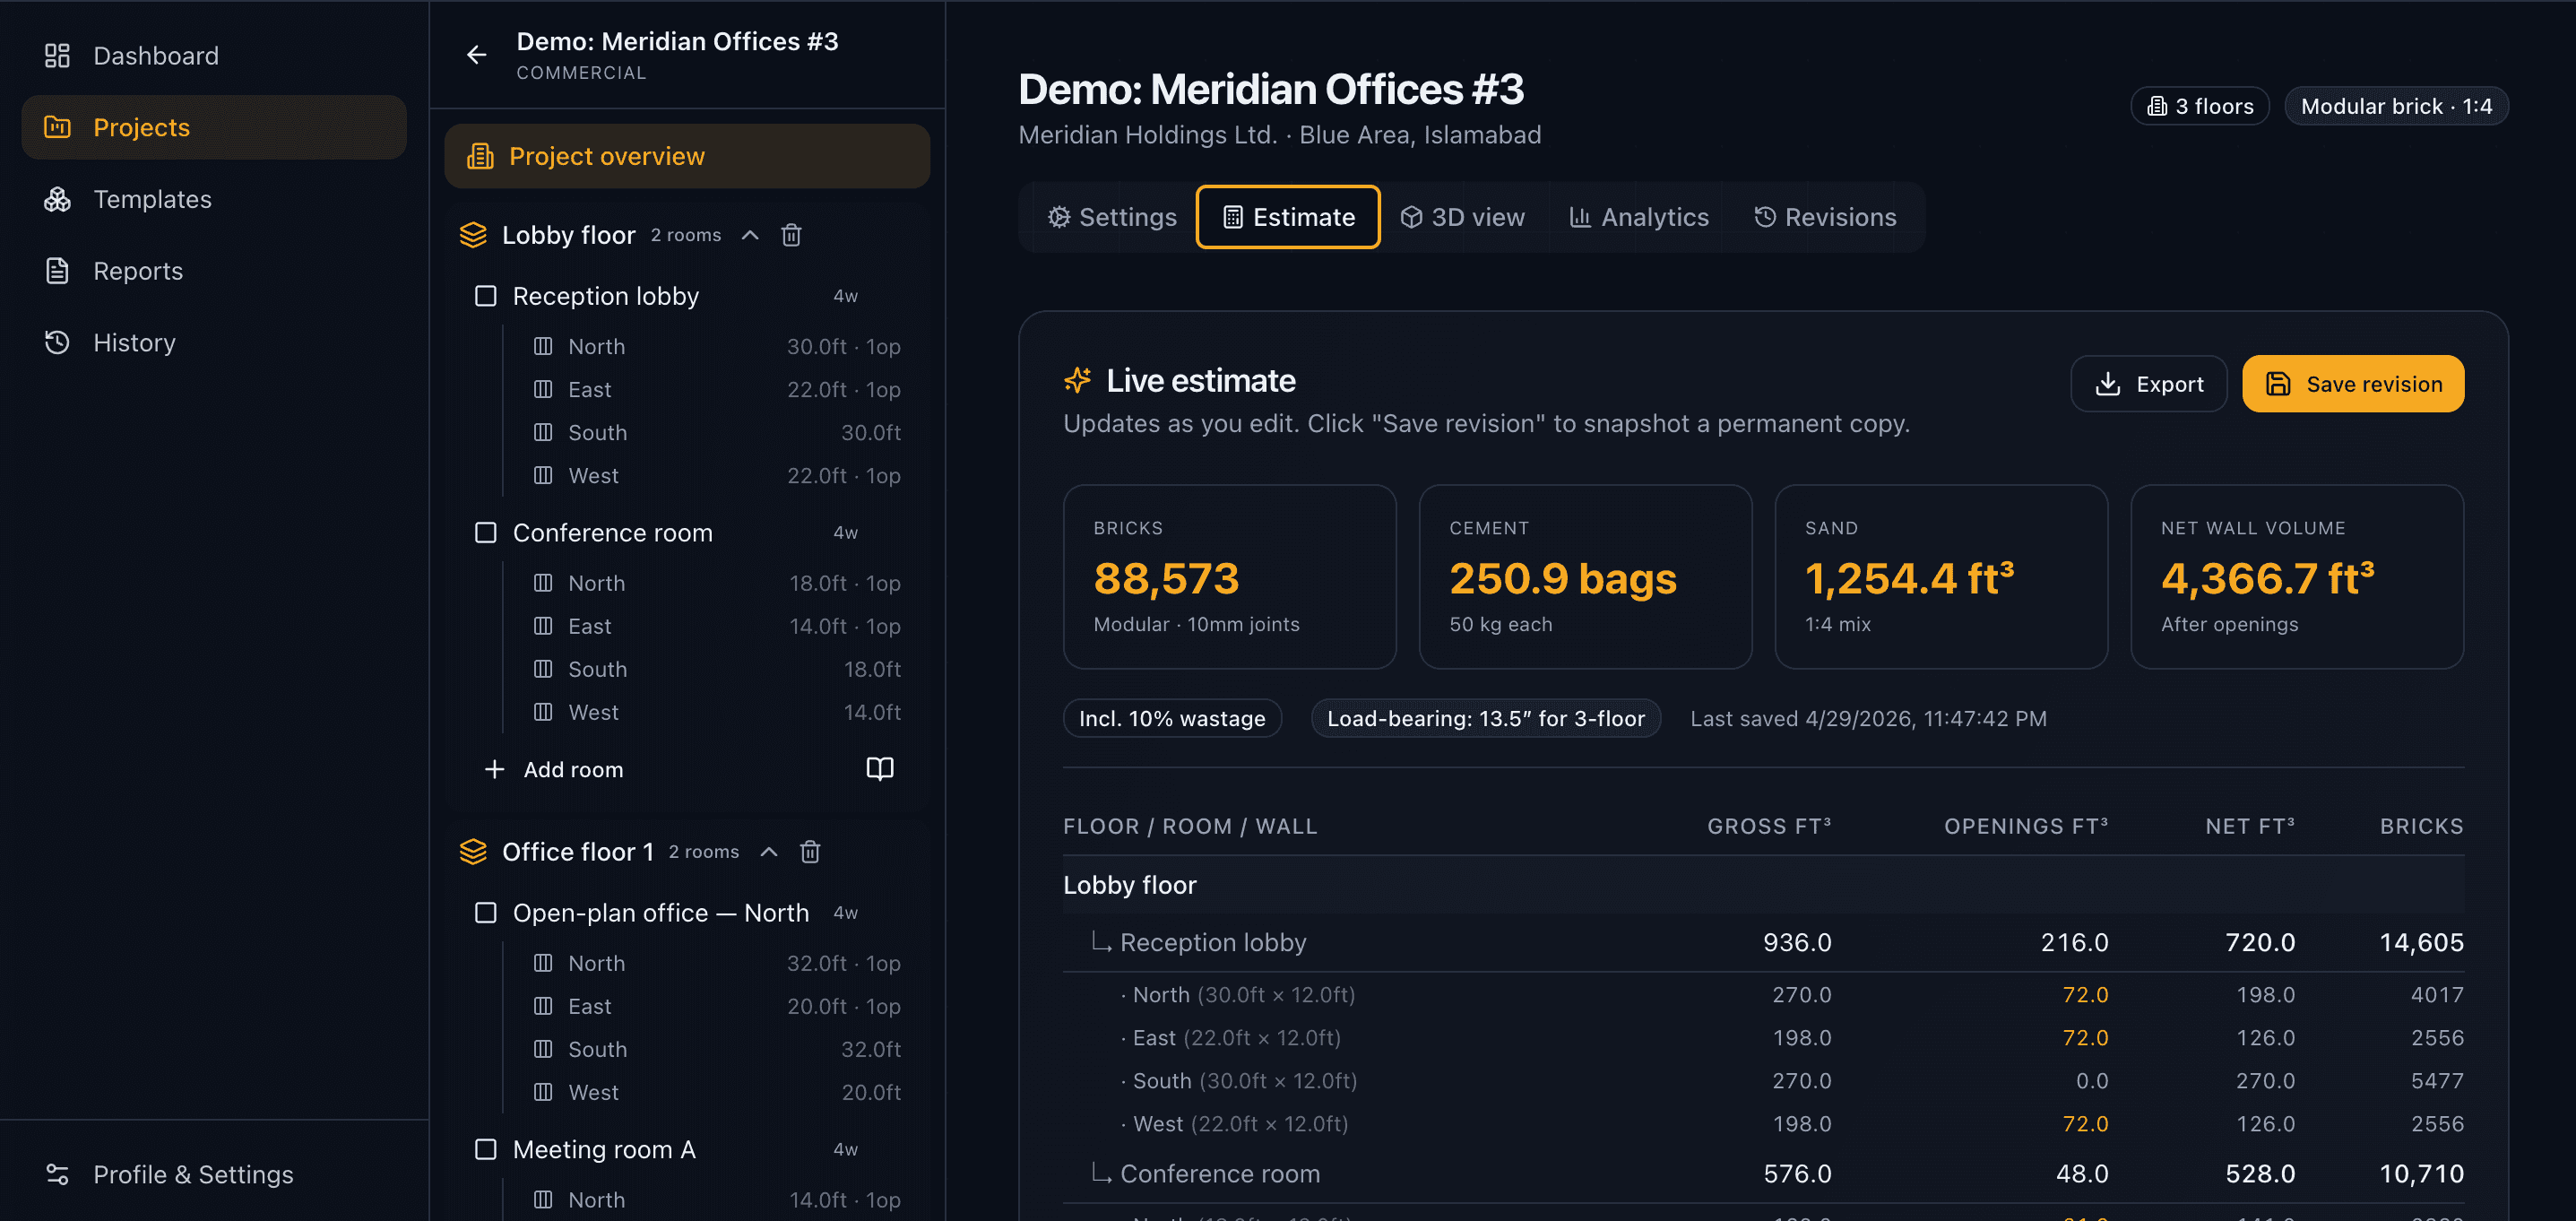Viewport: 2576px width, 1221px height.
Task: Toggle the Conference room checkbox
Action: click(485, 533)
